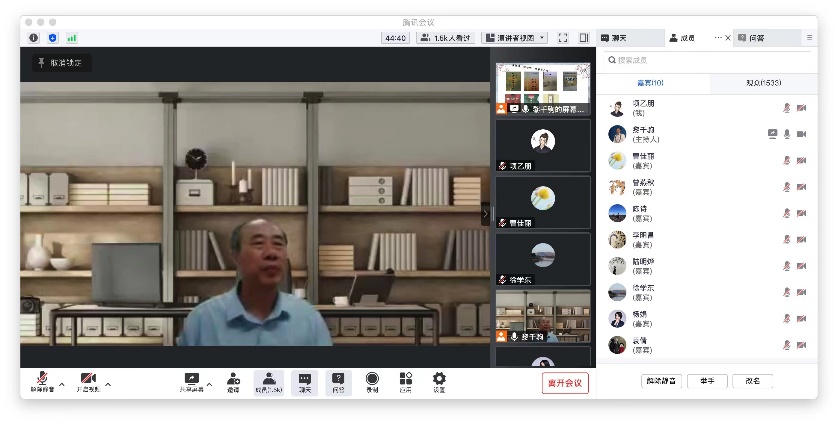The image size is (838, 424).
Task: Start recording with the Record icon
Action: (x=372, y=379)
